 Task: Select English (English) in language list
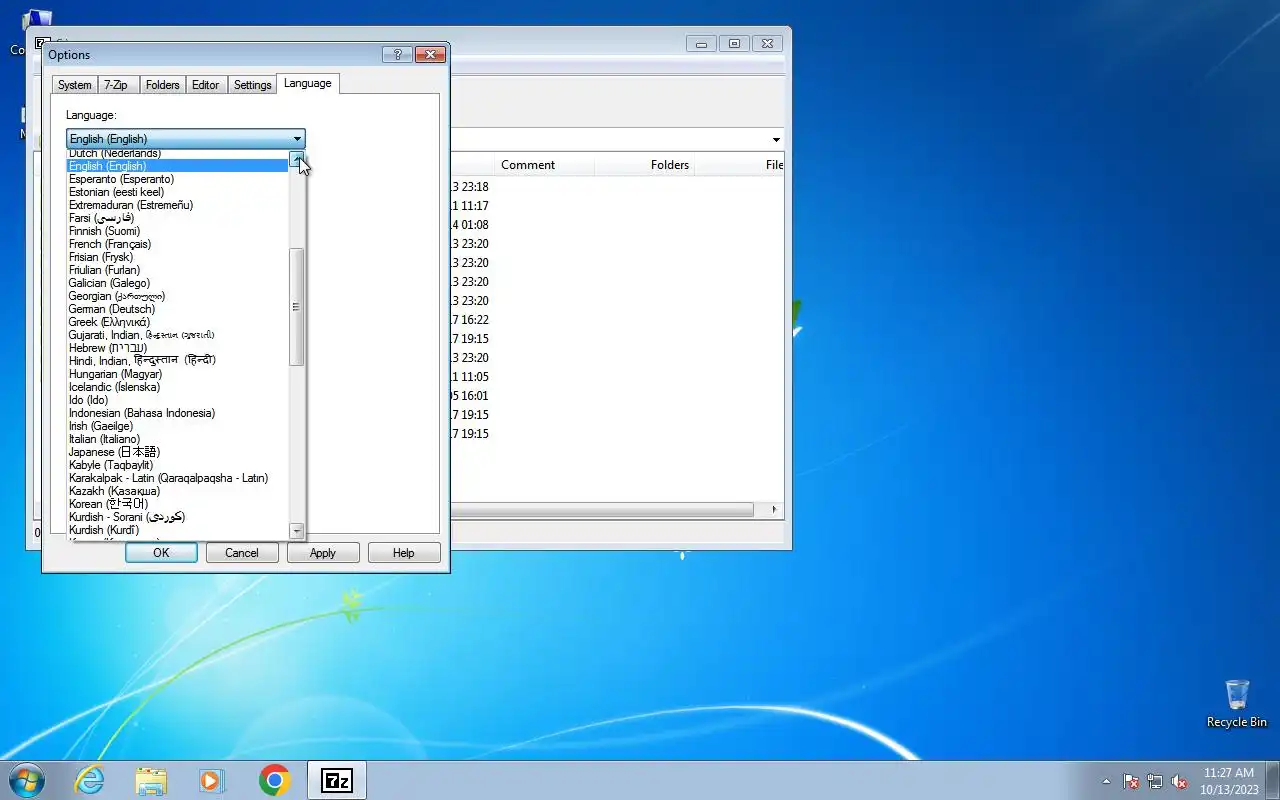tap(178, 166)
